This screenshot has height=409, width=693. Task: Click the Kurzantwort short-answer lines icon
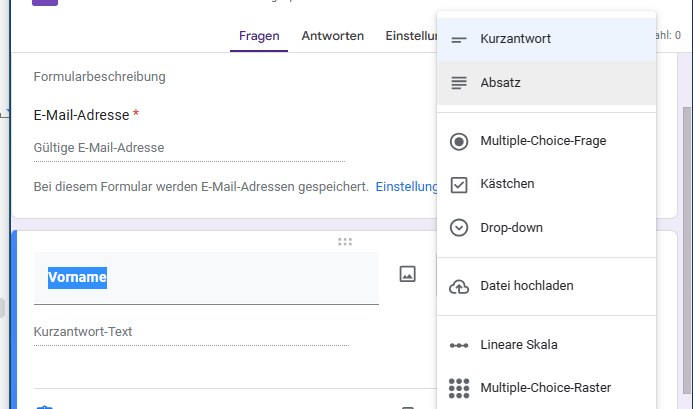pyautogui.click(x=459, y=39)
